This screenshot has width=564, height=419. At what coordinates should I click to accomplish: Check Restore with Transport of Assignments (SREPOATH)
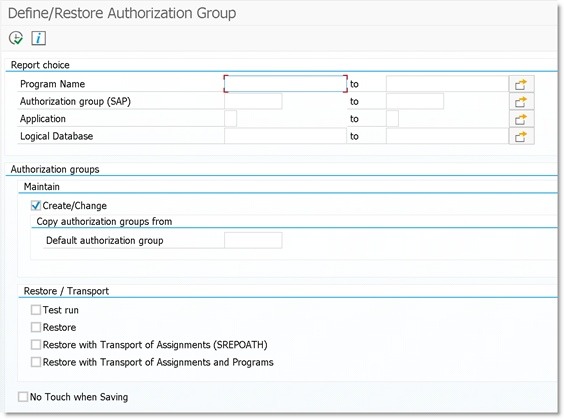(36, 345)
